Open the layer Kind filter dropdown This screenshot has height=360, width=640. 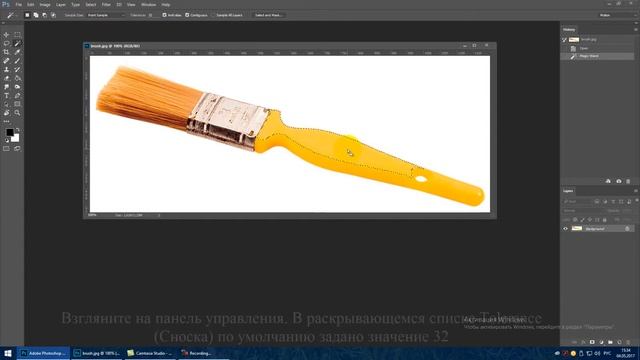[577, 202]
